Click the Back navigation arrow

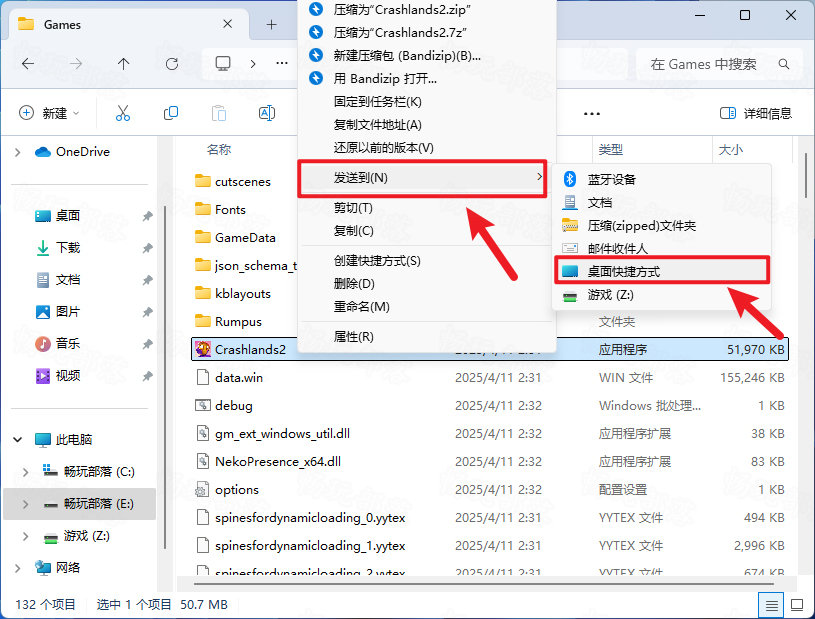(28, 64)
